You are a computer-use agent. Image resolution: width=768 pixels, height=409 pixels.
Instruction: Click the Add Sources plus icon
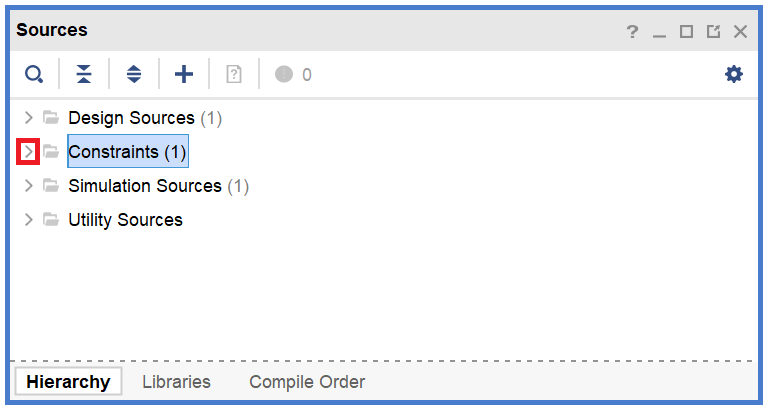[x=184, y=74]
